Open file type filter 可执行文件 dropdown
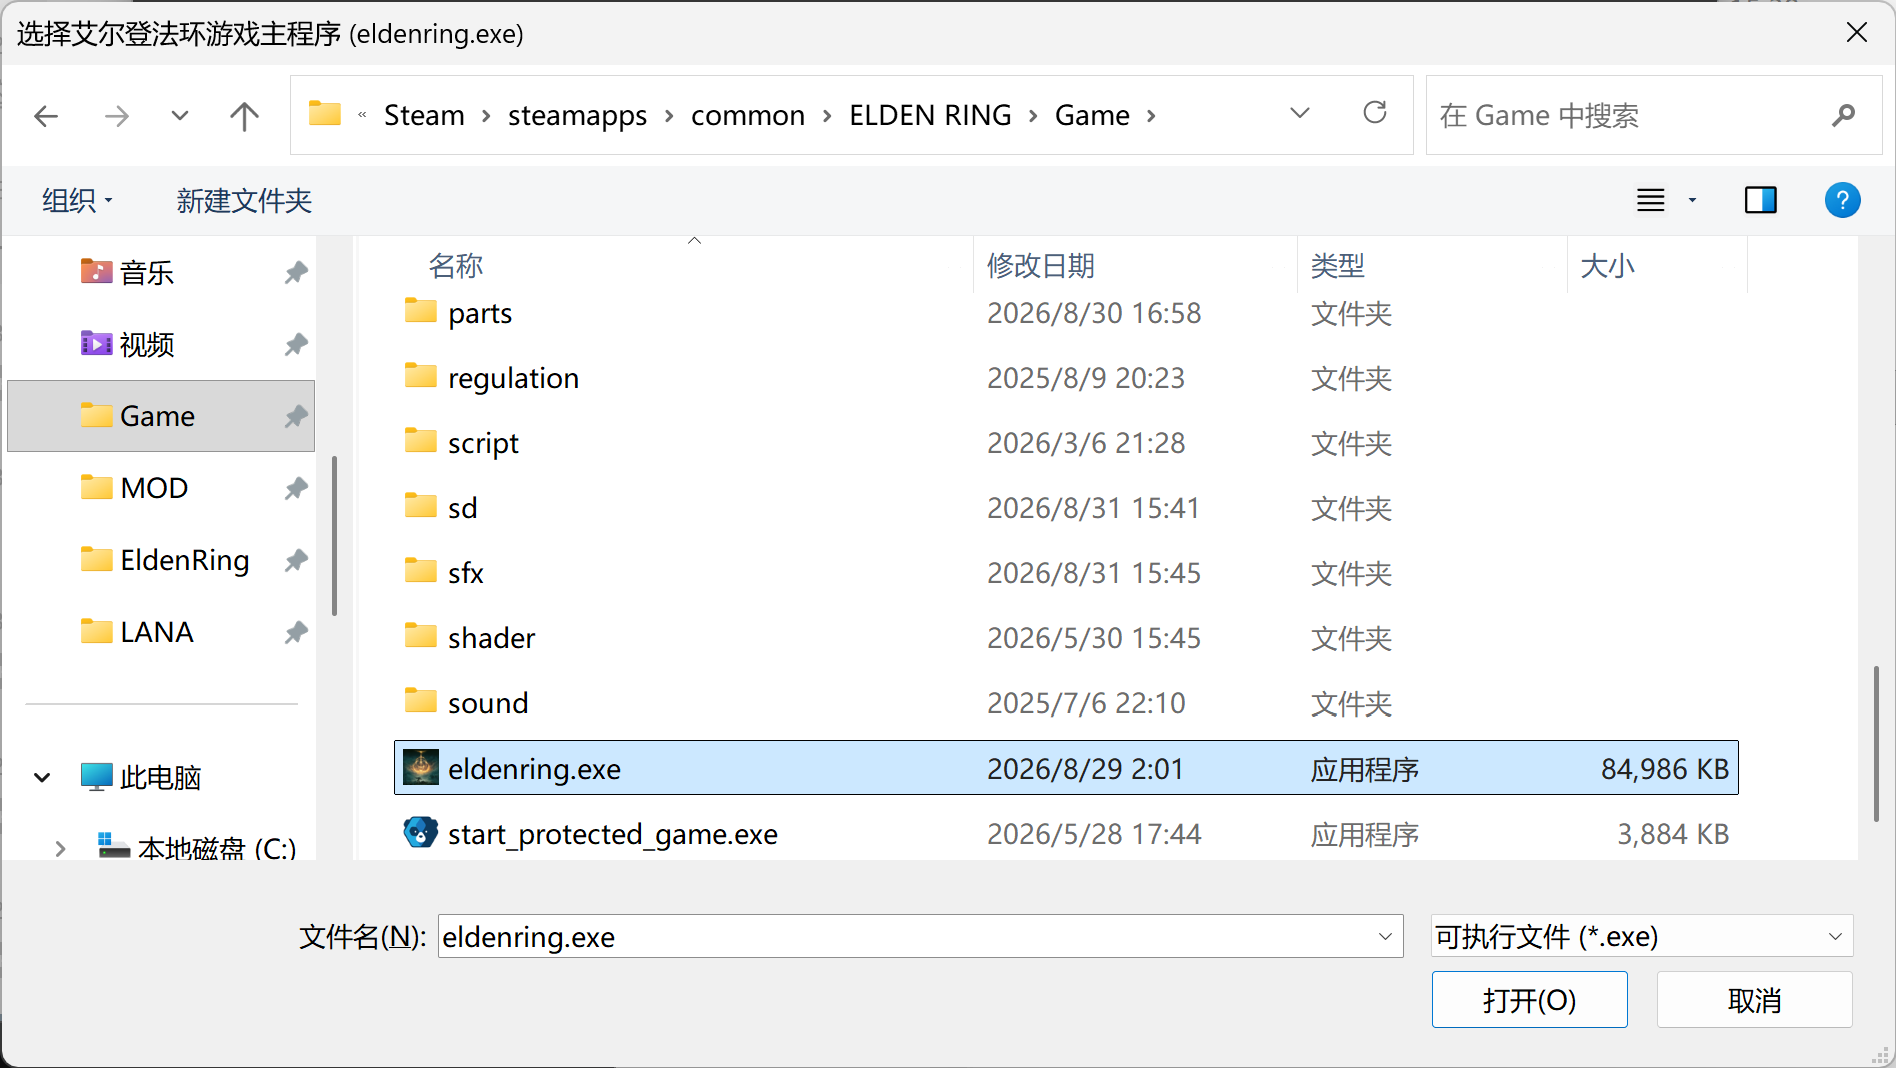Image resolution: width=1896 pixels, height=1068 pixels. click(1642, 937)
